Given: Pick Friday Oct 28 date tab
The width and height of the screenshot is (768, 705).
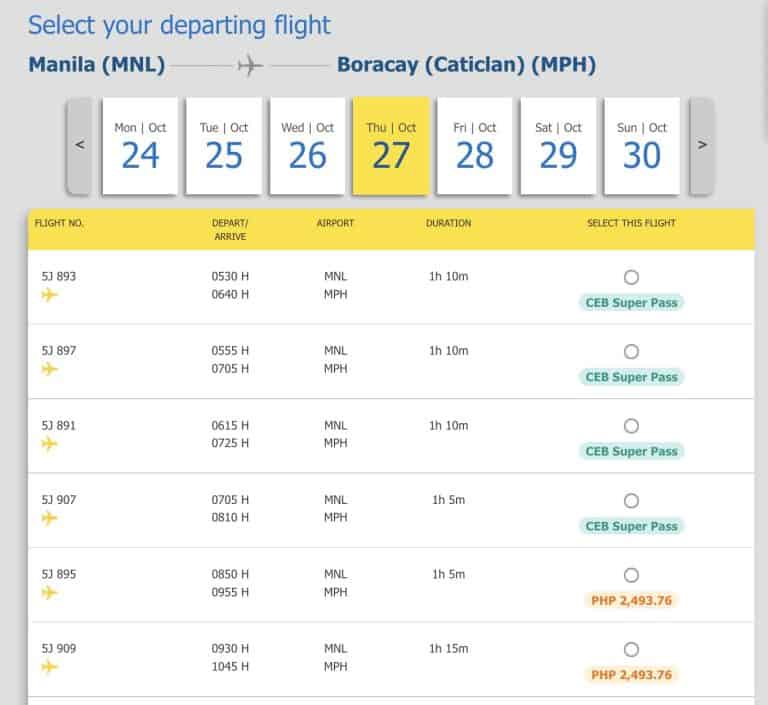Looking at the screenshot, I should click(474, 146).
